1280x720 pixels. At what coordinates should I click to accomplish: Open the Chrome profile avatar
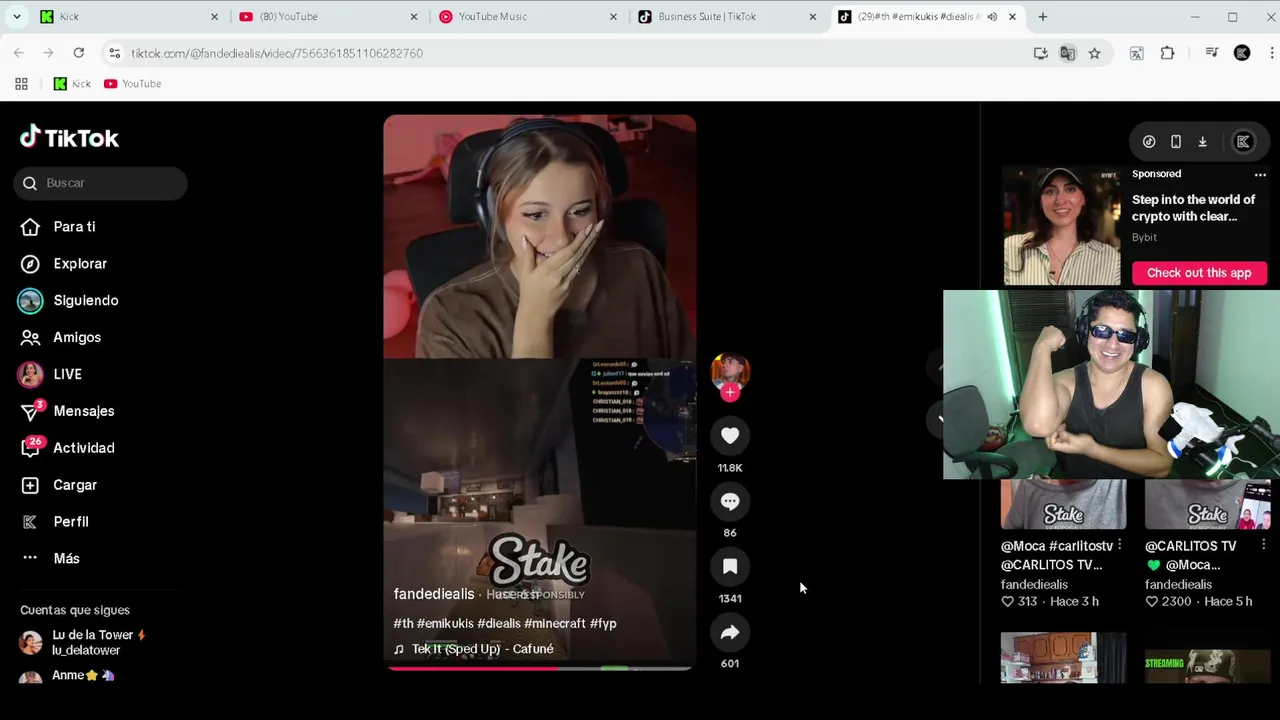point(1242,53)
